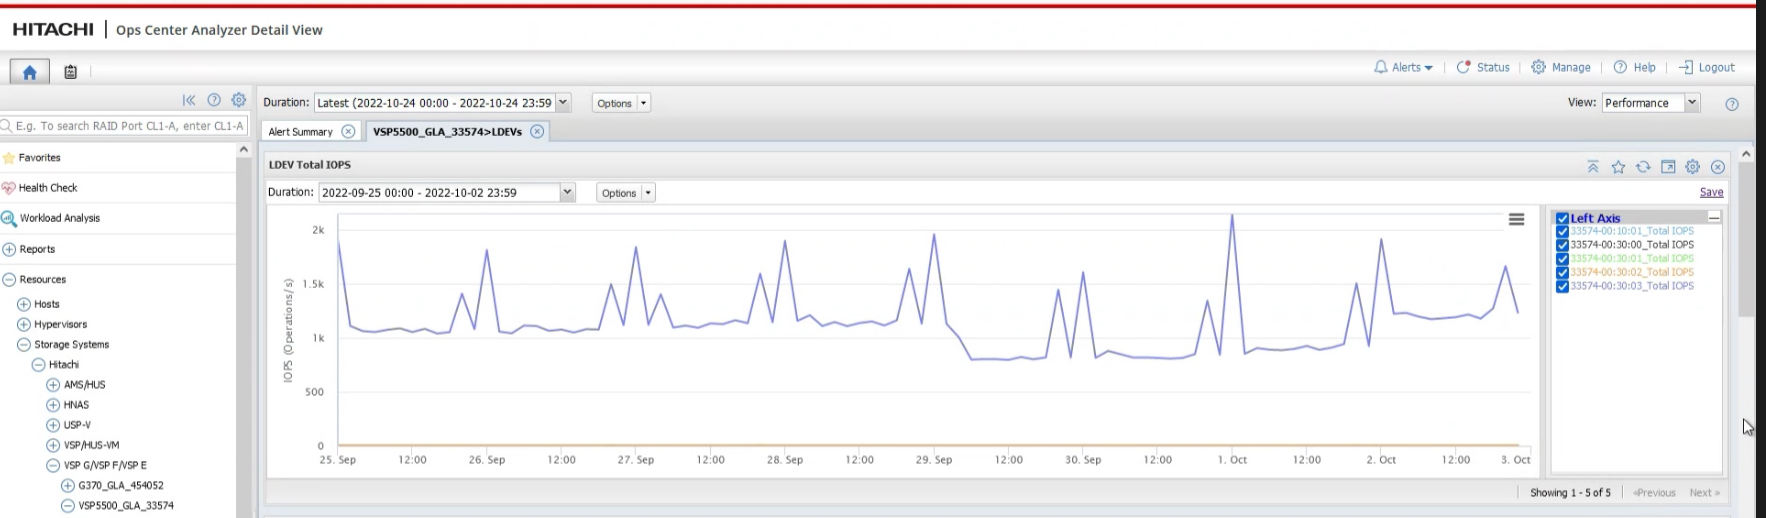Open the Alerts menu

coord(1403,67)
